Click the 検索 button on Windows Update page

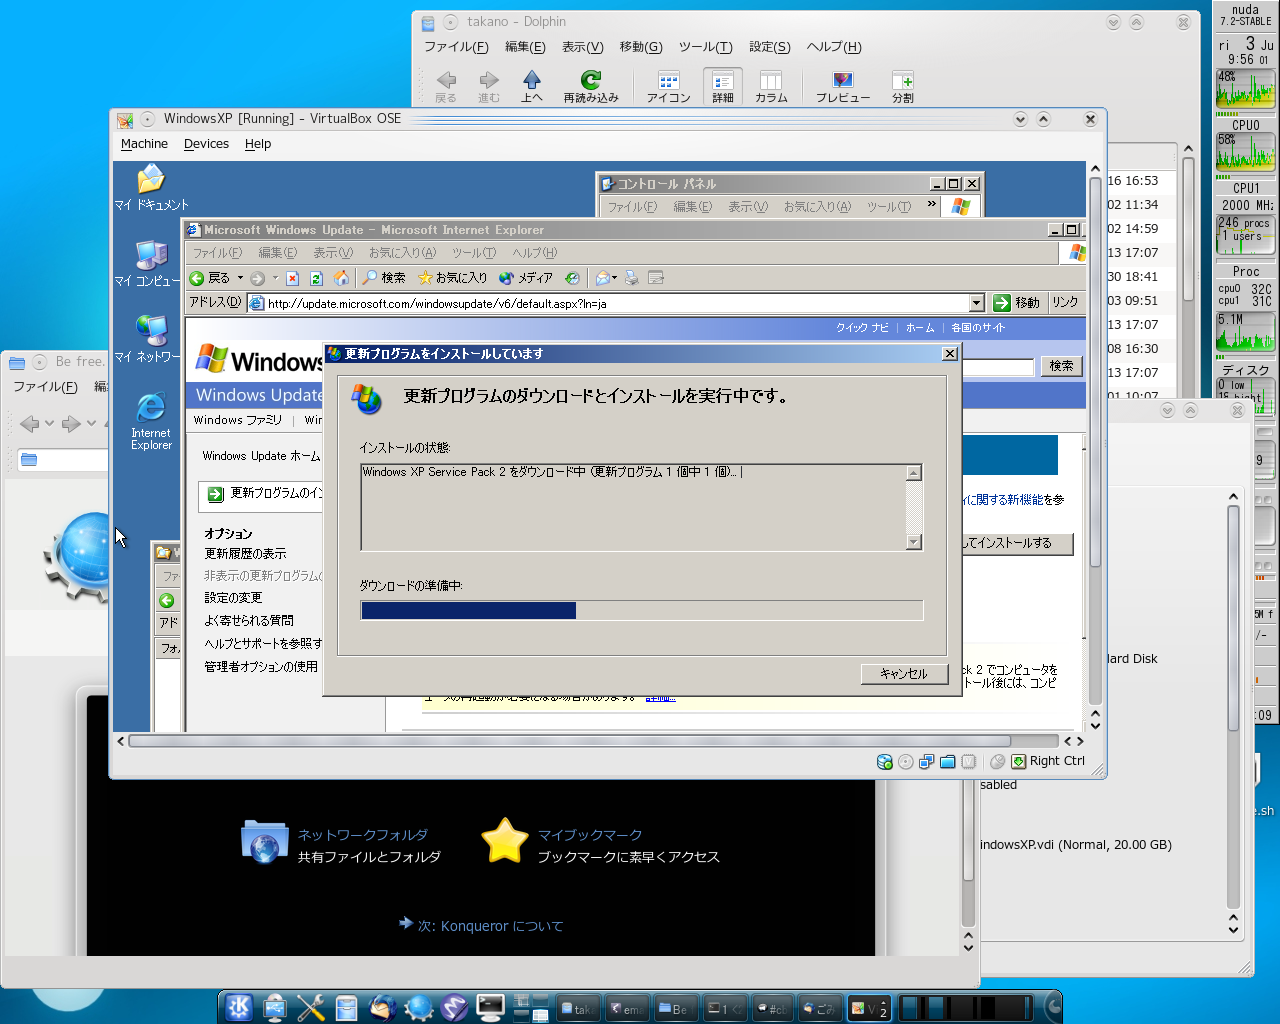pos(1062,366)
